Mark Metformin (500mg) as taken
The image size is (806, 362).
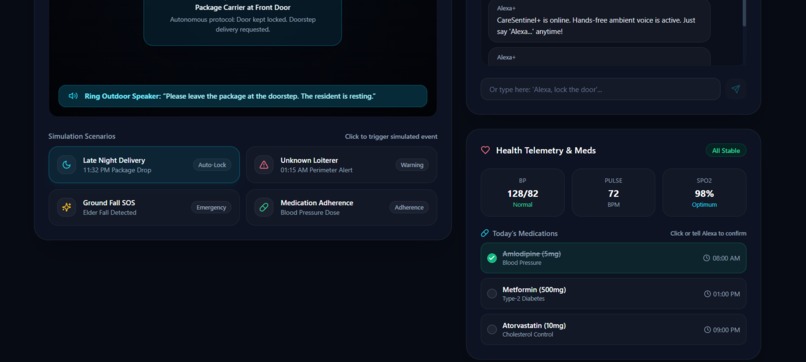pyautogui.click(x=492, y=294)
